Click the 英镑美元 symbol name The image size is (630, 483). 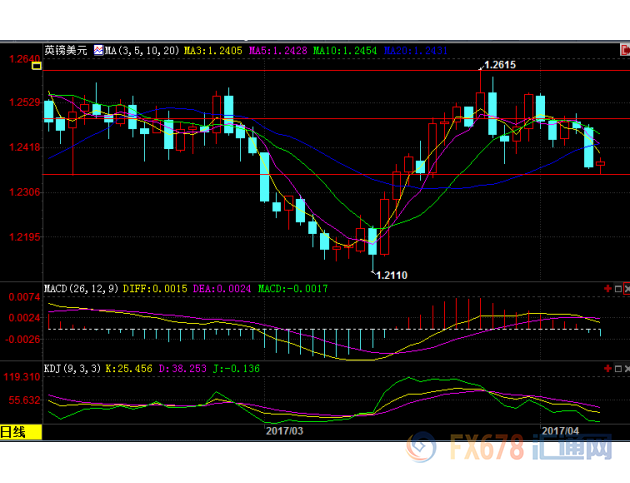(x=66, y=49)
